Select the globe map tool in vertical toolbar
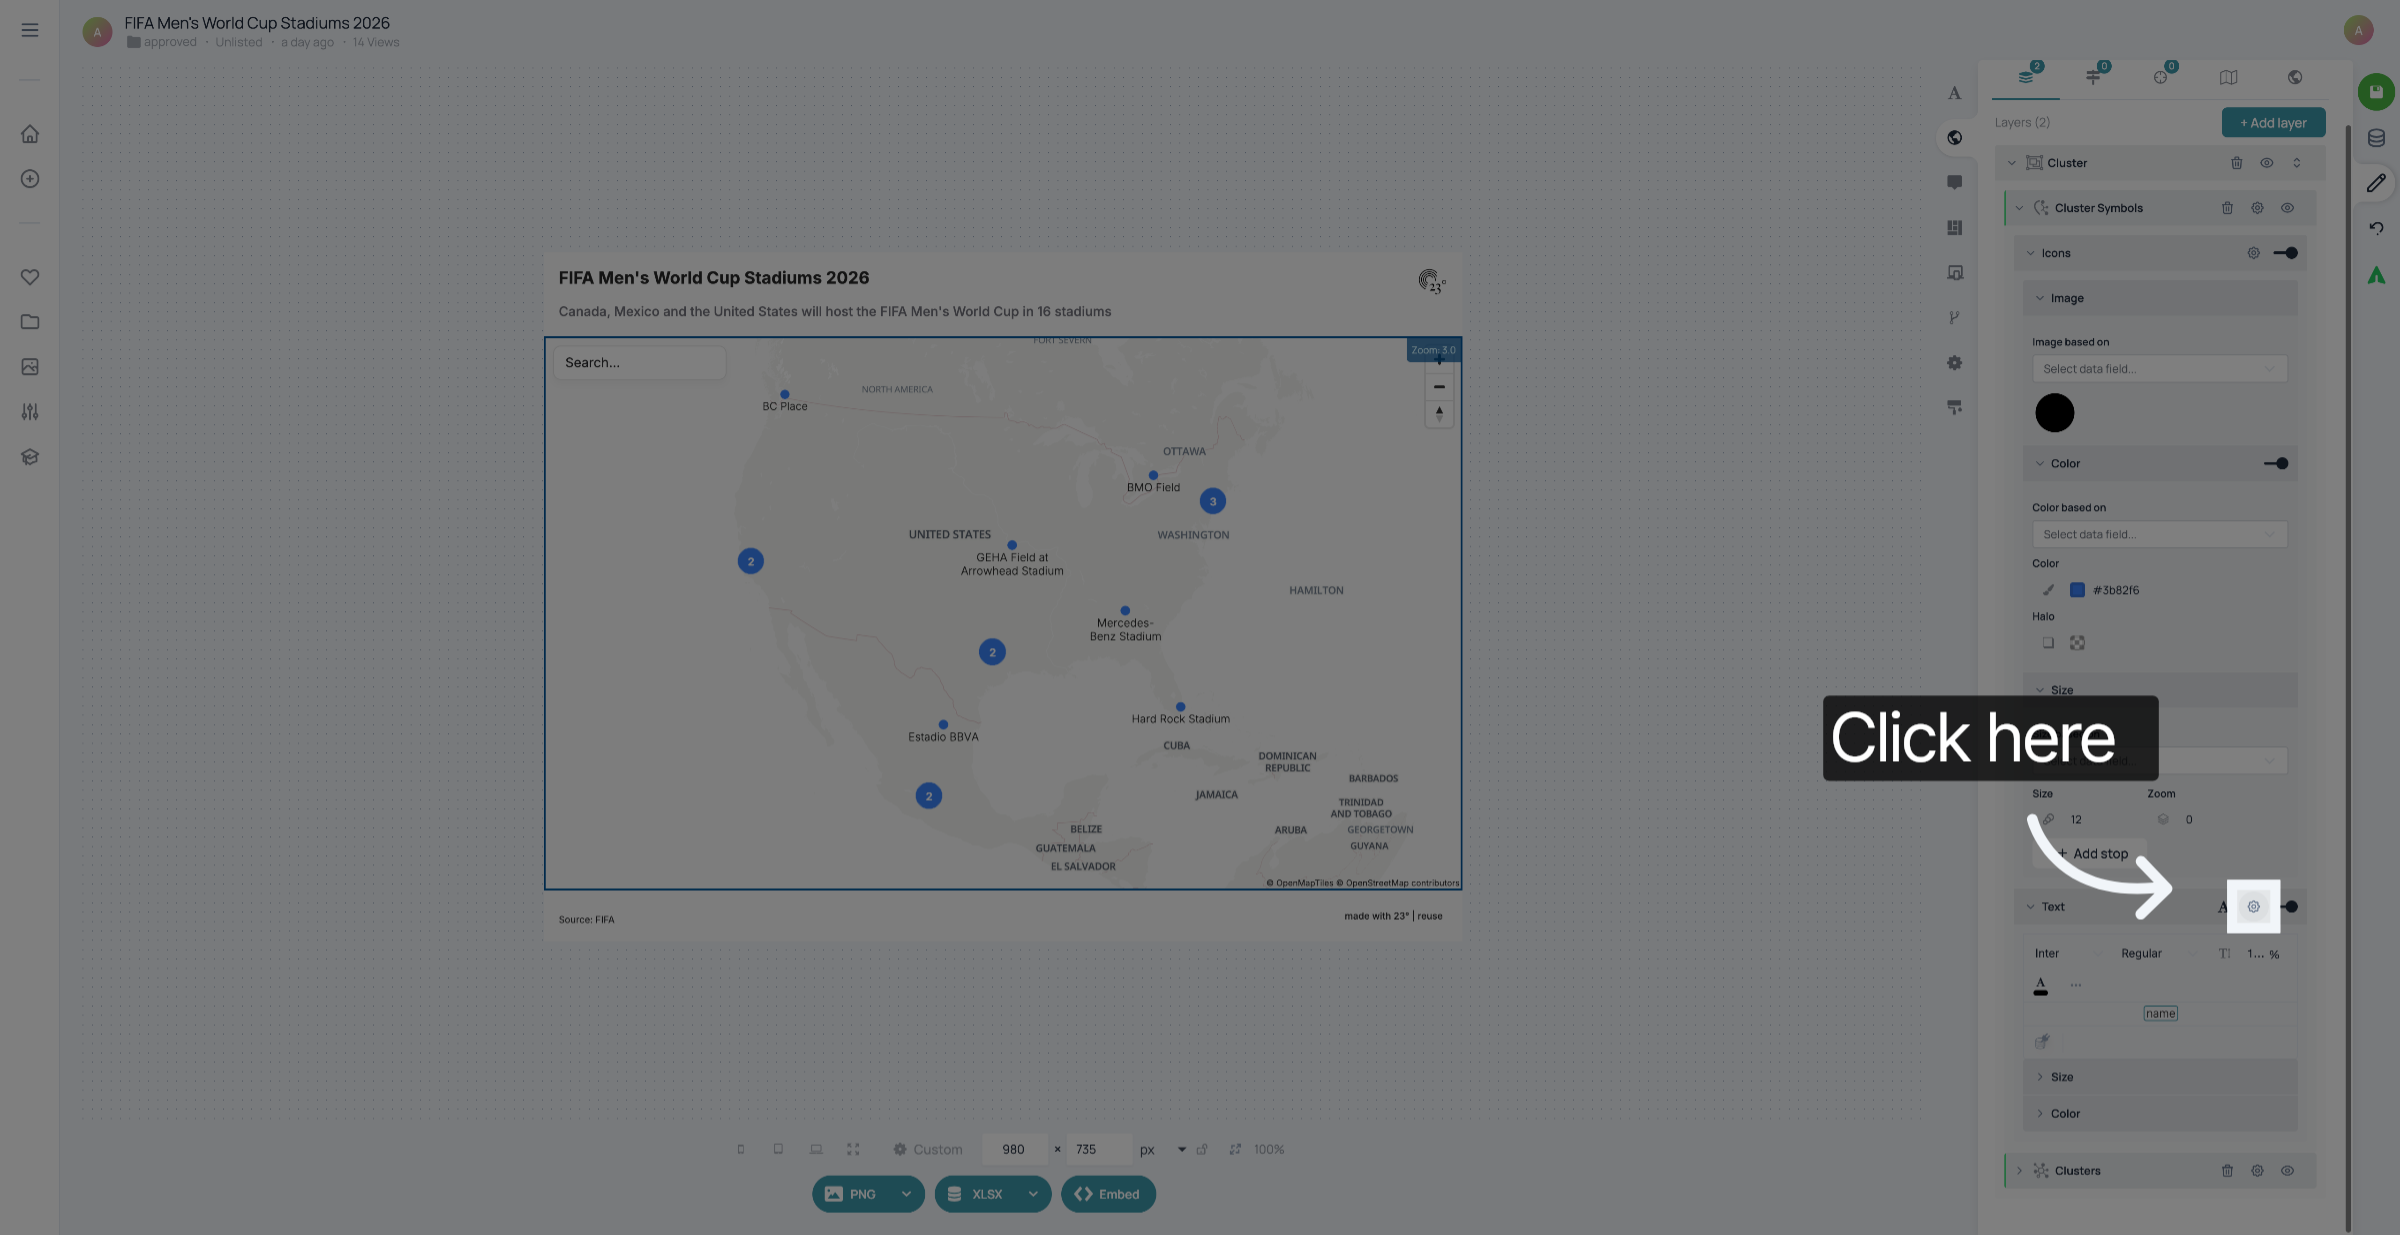 coord(1954,138)
